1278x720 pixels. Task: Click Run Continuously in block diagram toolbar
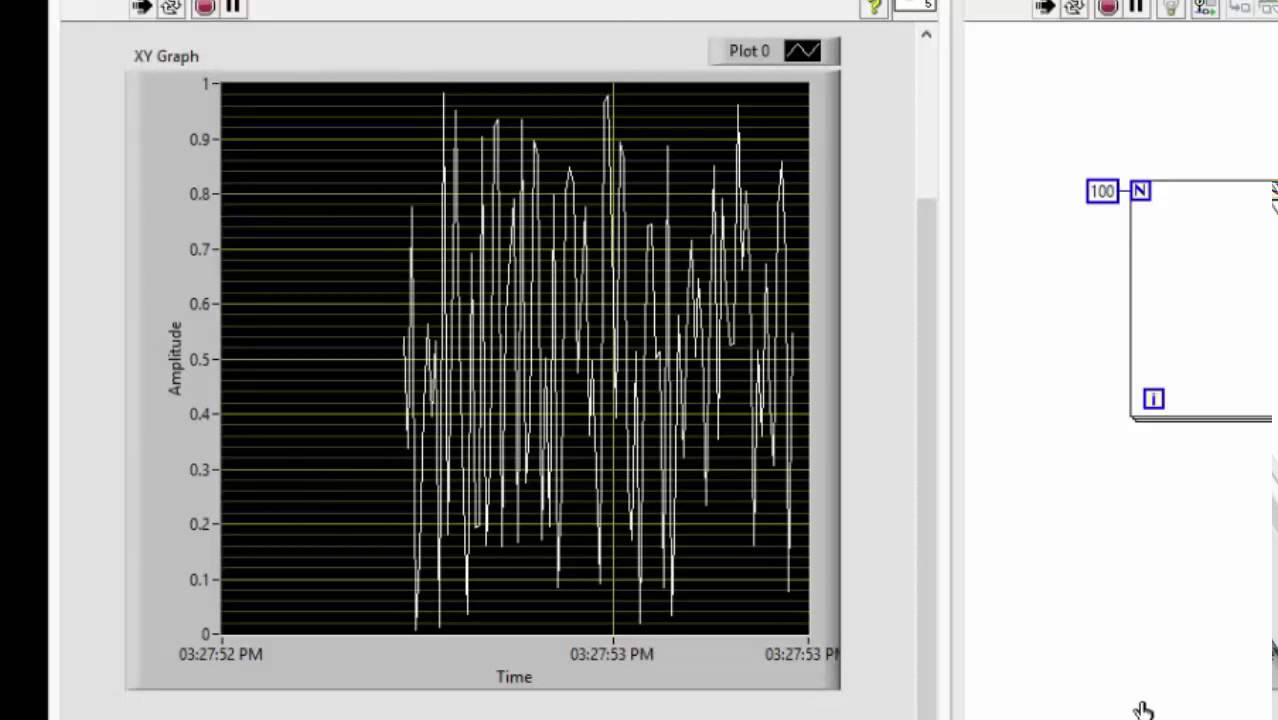coord(1075,7)
